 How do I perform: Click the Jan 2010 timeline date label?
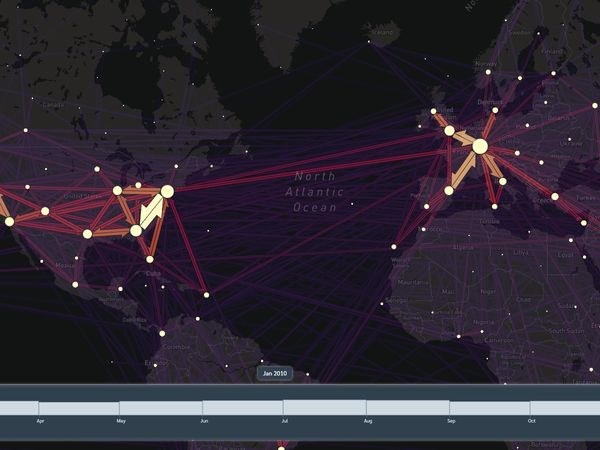pyautogui.click(x=274, y=373)
